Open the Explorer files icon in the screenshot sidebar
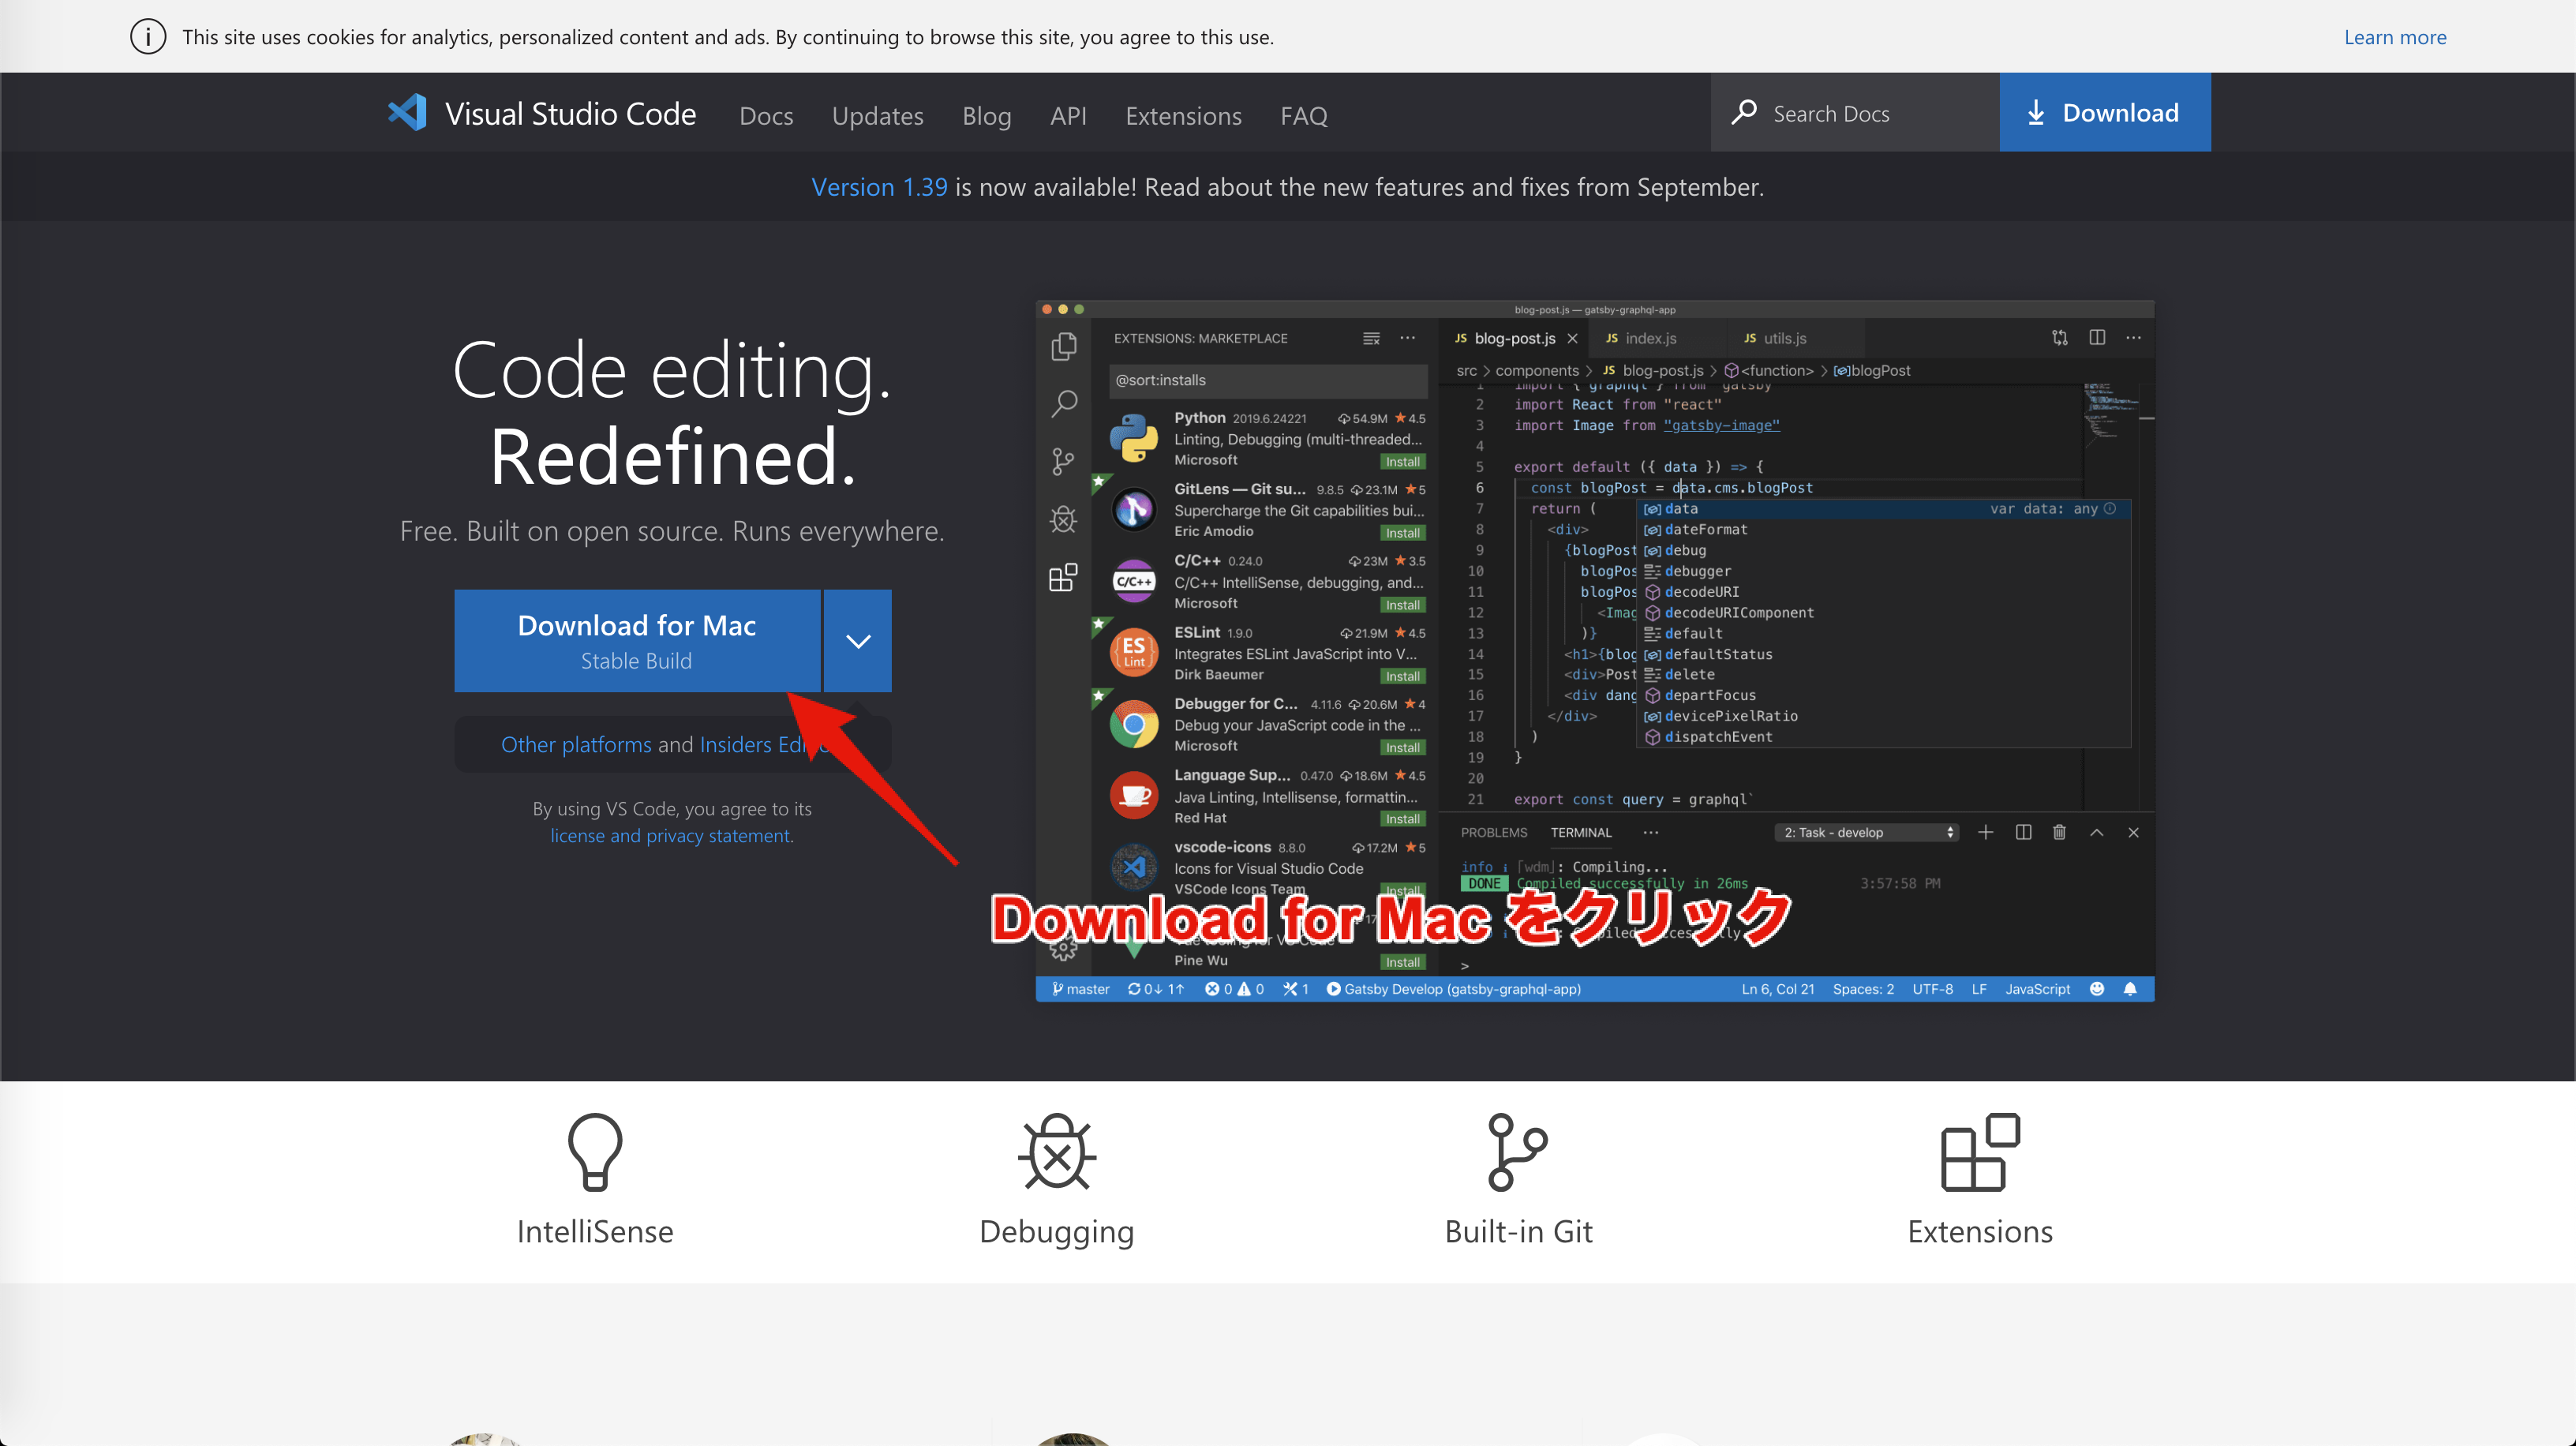Screen dimensions: 2576x1446 pyautogui.click(x=1064, y=347)
